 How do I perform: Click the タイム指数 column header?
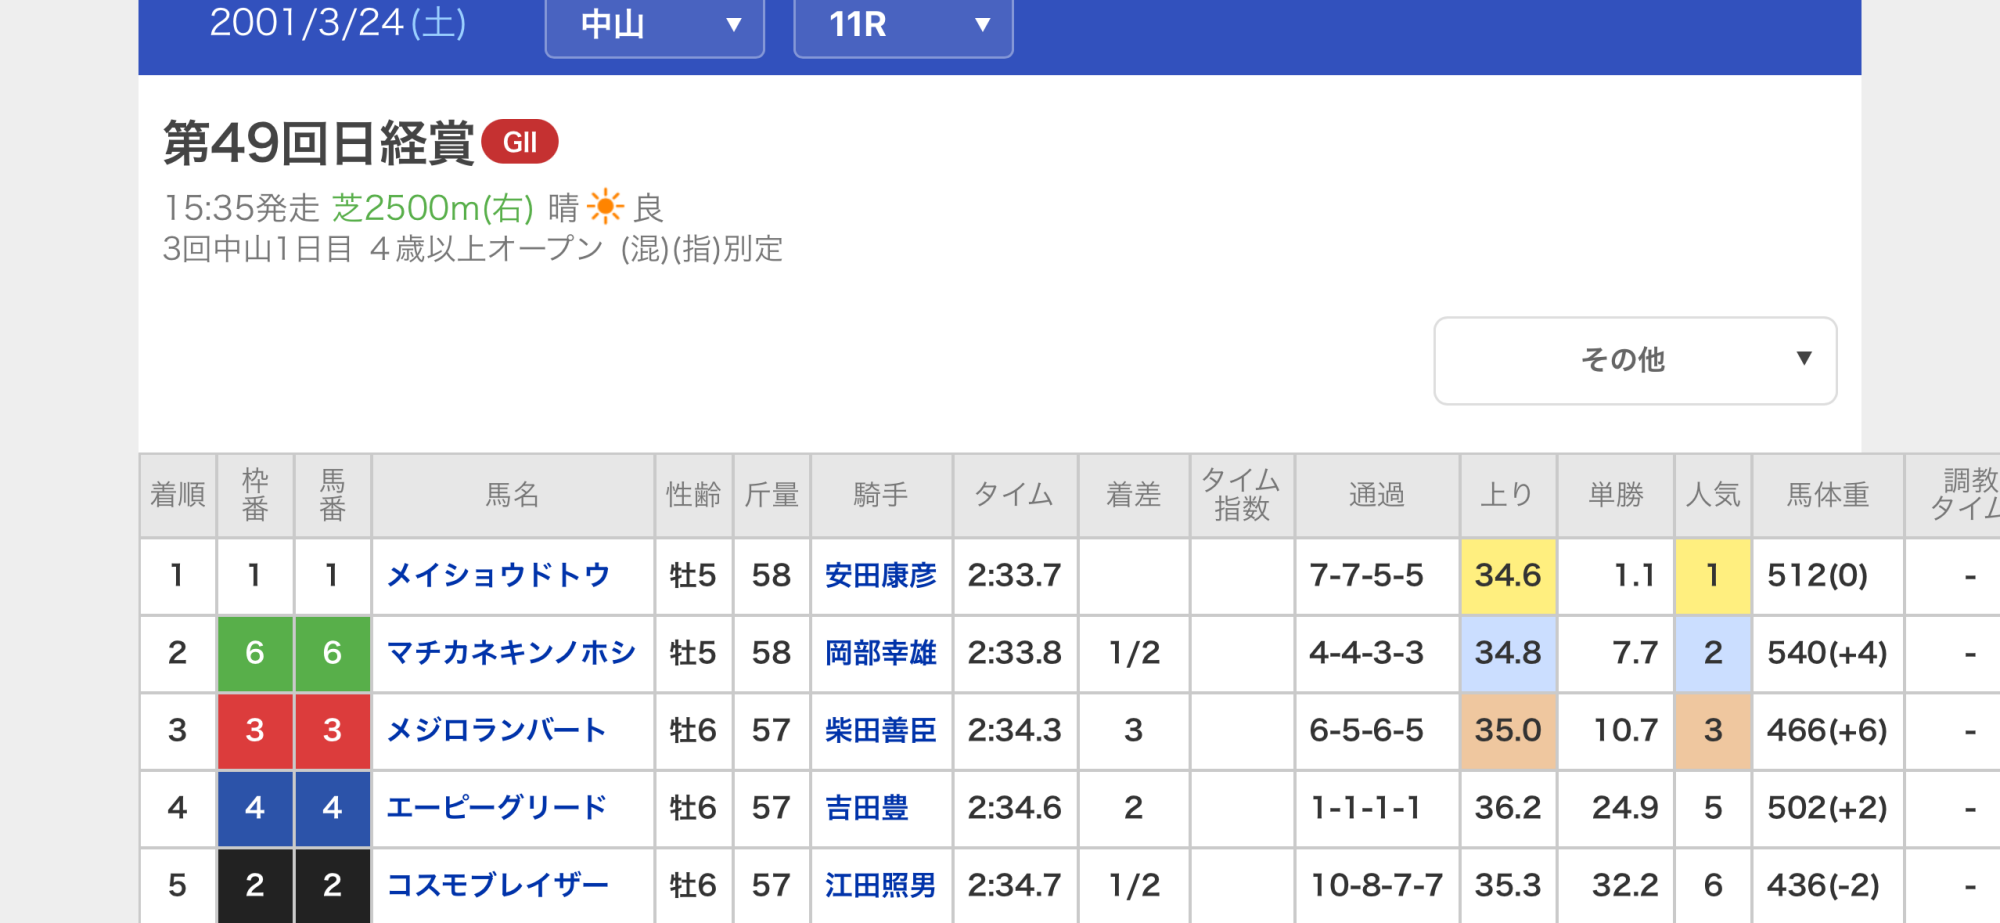[x=1241, y=495]
